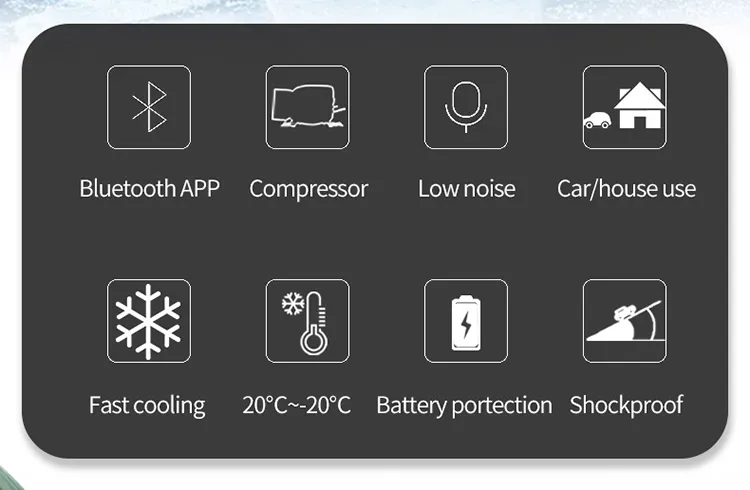Select the car and house icon
750x490 pixels.
coord(625,107)
